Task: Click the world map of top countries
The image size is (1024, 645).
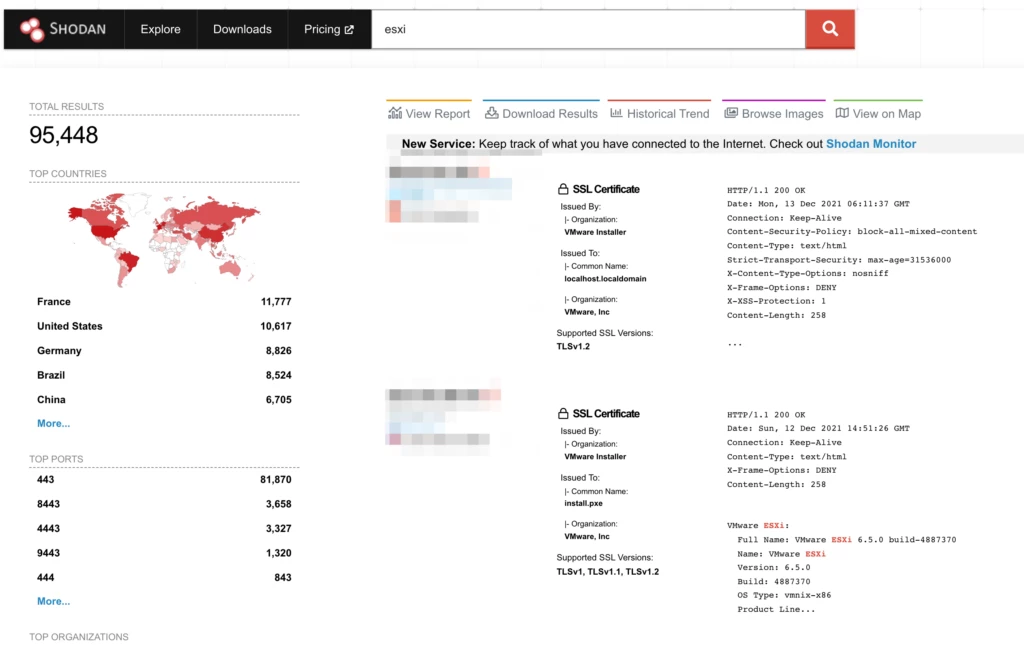Action: coord(164,238)
